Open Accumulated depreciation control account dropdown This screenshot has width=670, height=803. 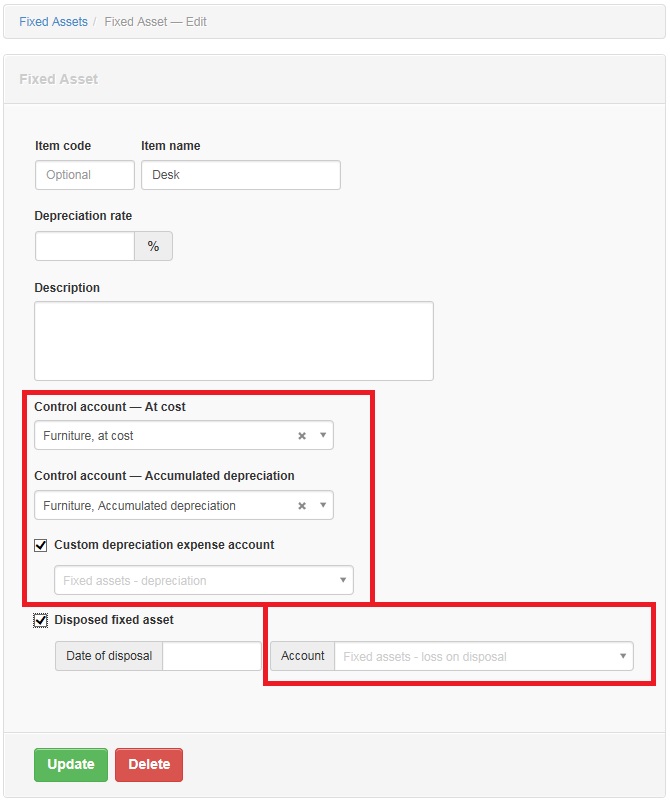tap(323, 505)
